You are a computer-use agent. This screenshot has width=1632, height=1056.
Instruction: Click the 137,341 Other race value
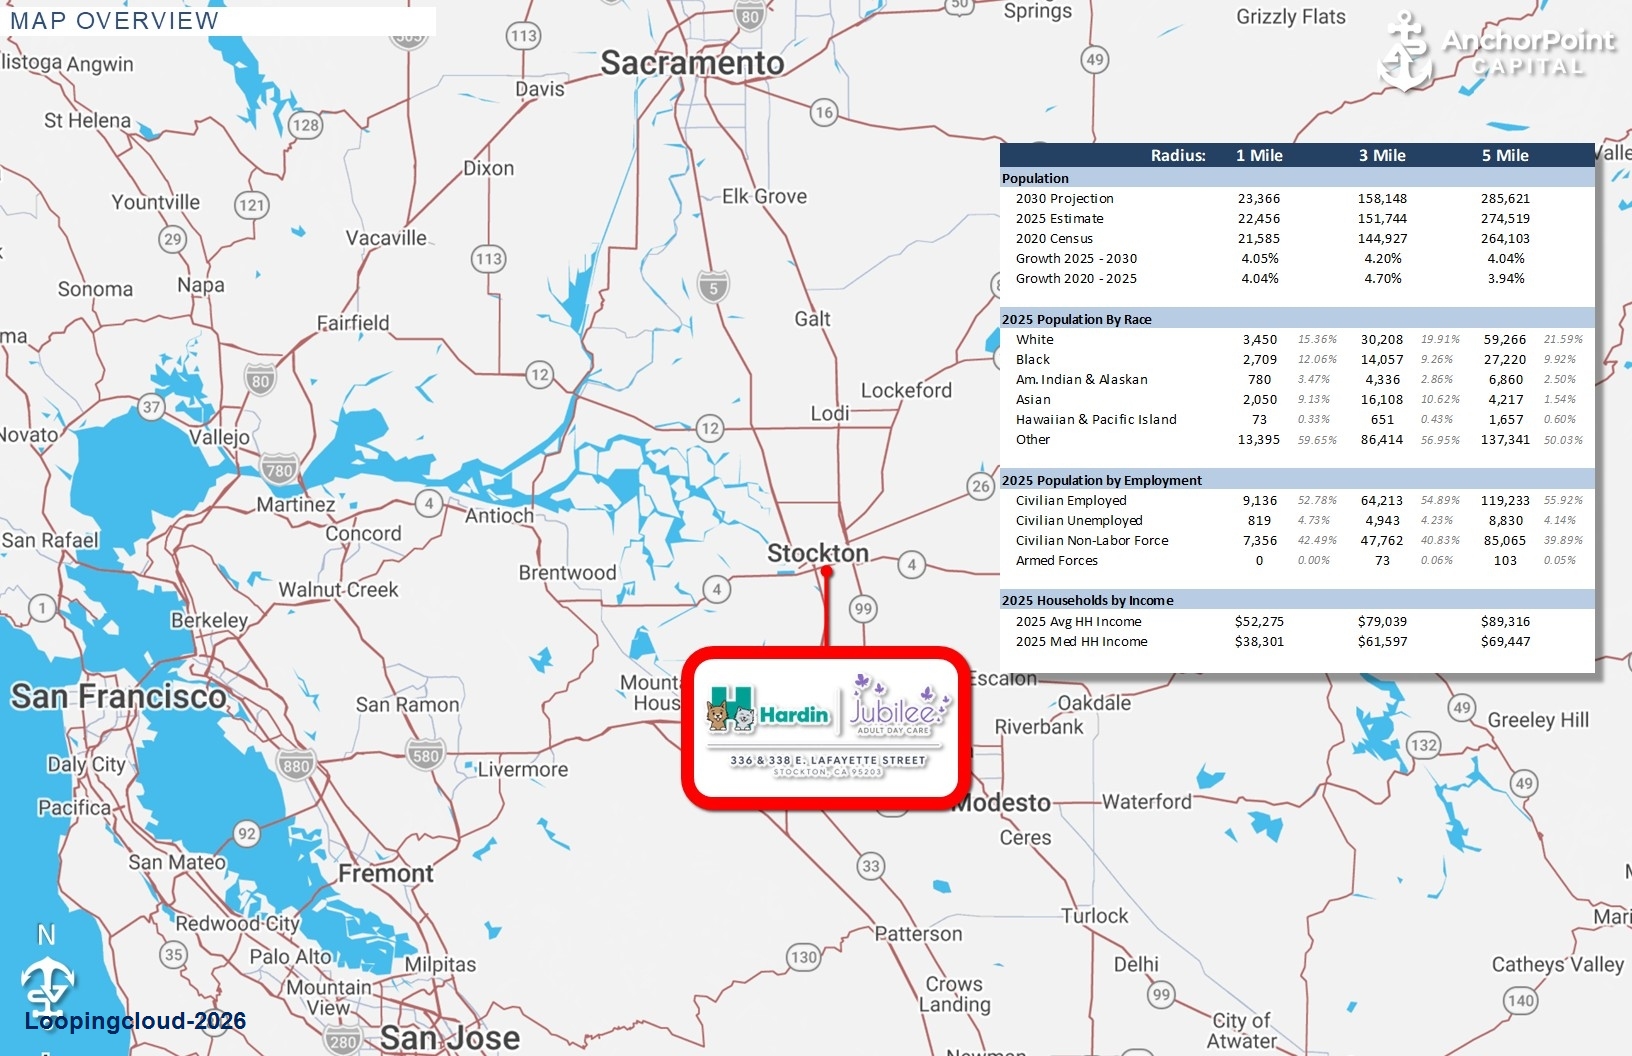(1505, 439)
